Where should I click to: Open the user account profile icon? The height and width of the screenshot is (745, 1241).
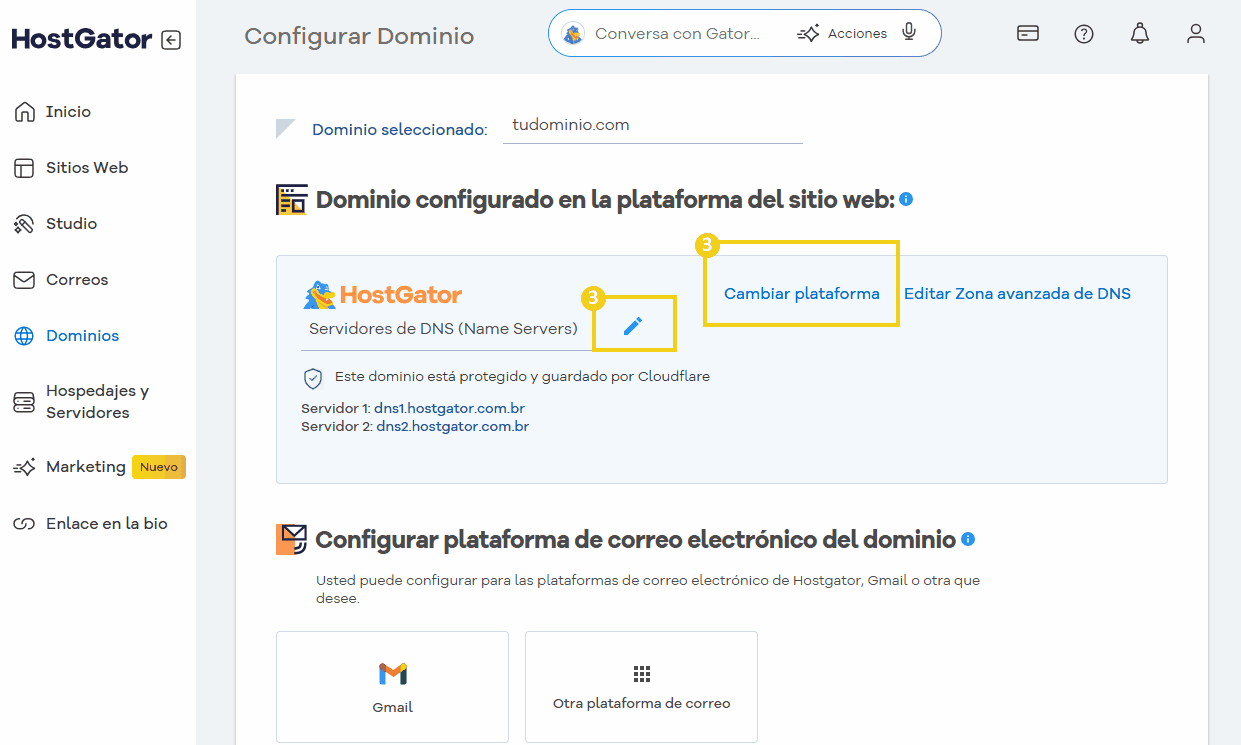click(1195, 34)
